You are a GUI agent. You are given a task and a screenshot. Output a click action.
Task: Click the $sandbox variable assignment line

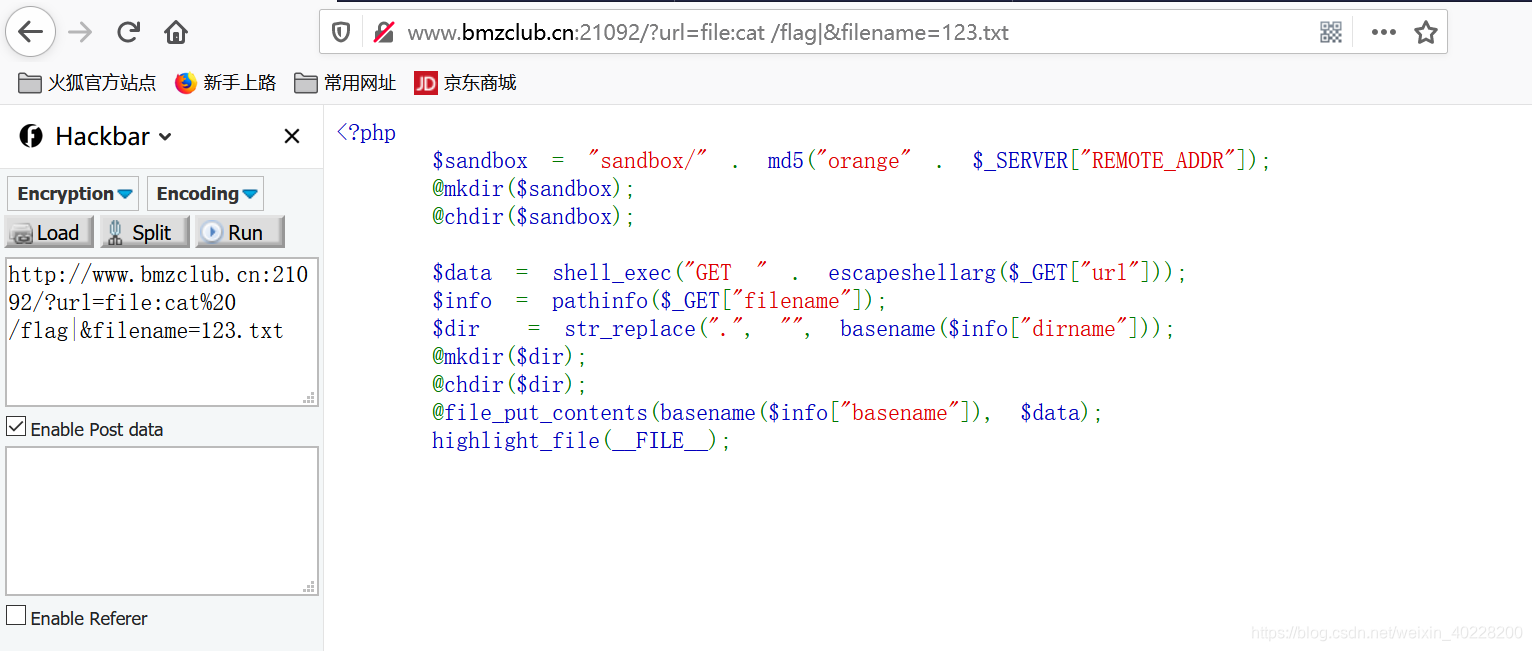point(851,160)
